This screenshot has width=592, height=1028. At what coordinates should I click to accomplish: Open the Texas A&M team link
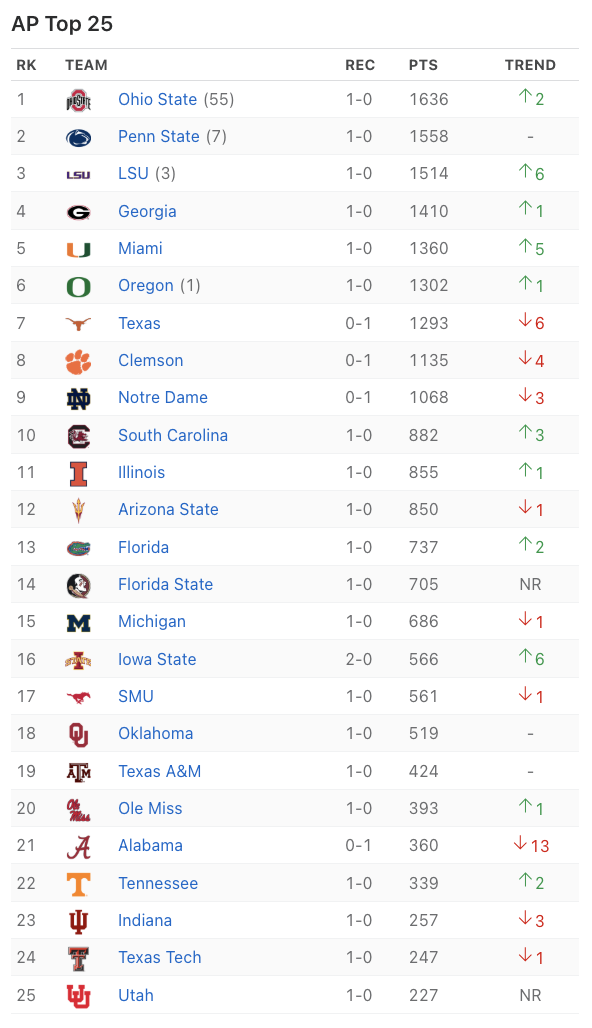(x=159, y=772)
